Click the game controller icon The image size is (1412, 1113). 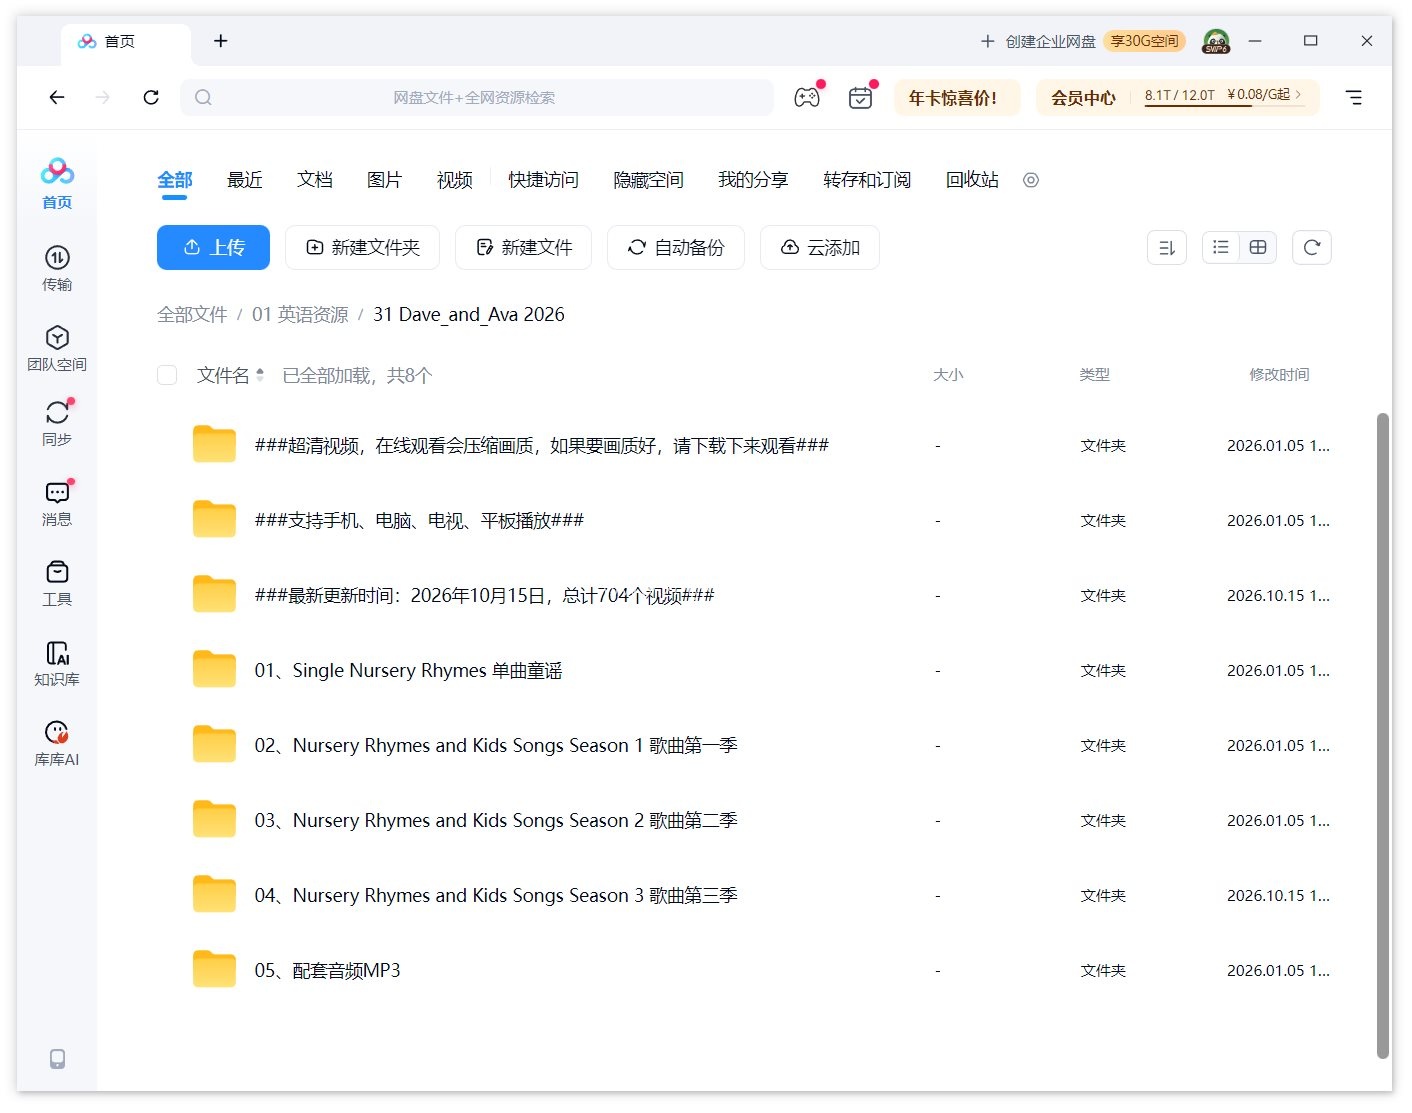pyautogui.click(x=807, y=97)
